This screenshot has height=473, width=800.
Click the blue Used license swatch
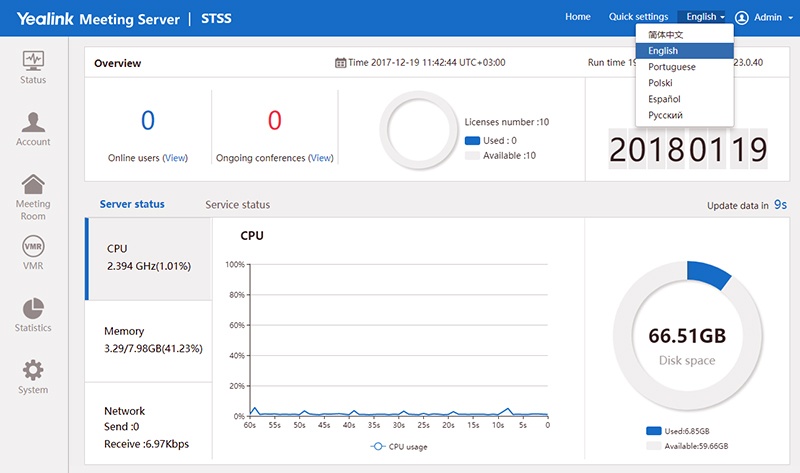(472, 140)
